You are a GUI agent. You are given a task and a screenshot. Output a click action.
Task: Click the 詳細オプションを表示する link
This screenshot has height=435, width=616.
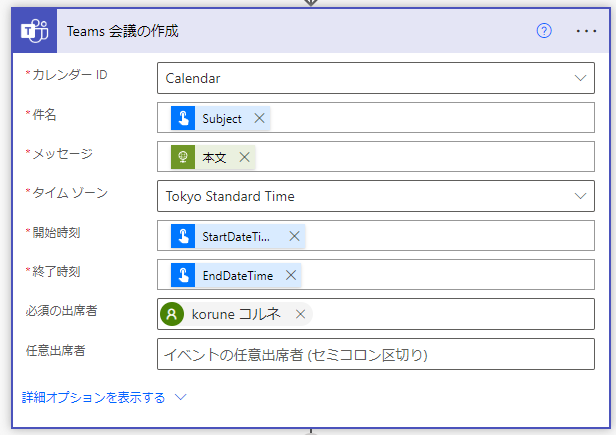(94, 397)
